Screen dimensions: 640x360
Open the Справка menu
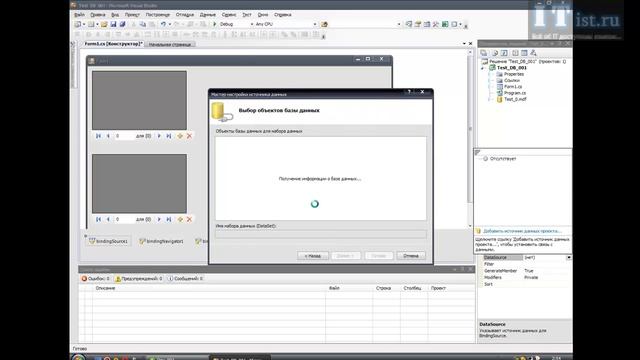[282, 15]
